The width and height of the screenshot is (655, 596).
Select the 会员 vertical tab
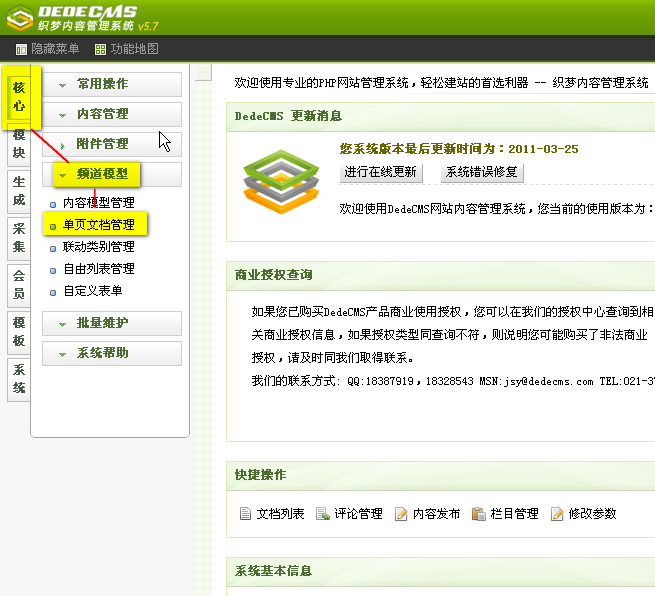tap(19, 285)
